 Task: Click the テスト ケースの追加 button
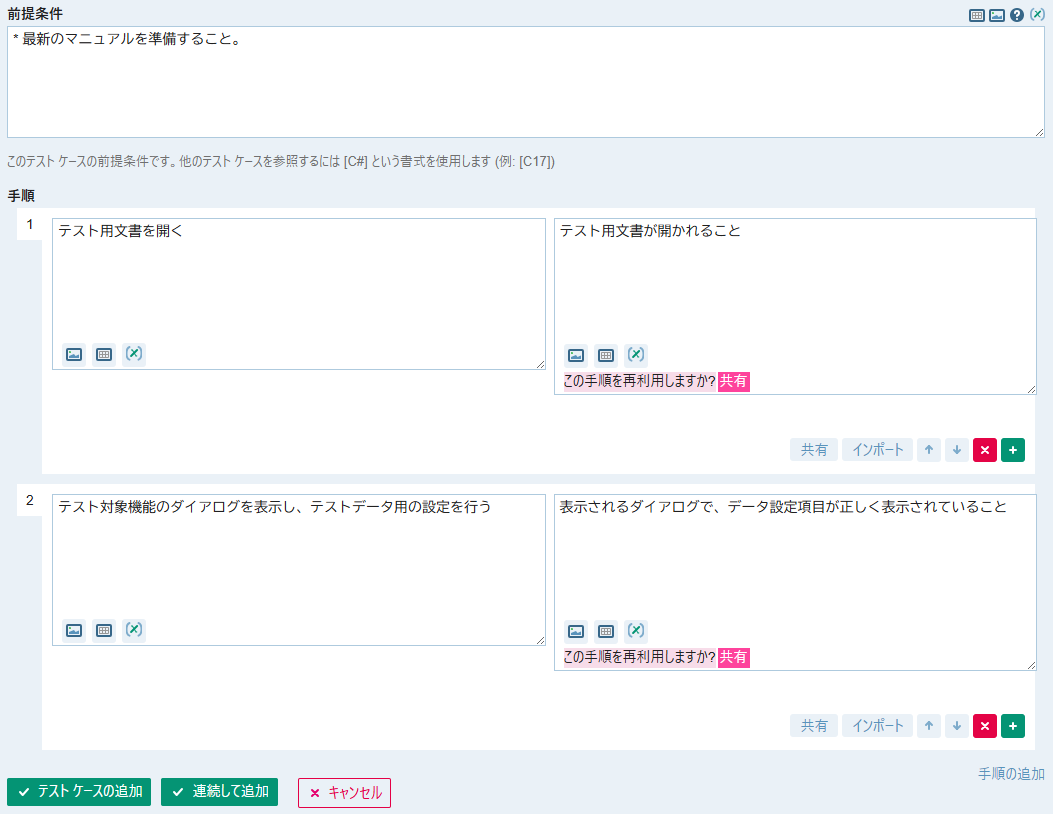tap(79, 792)
